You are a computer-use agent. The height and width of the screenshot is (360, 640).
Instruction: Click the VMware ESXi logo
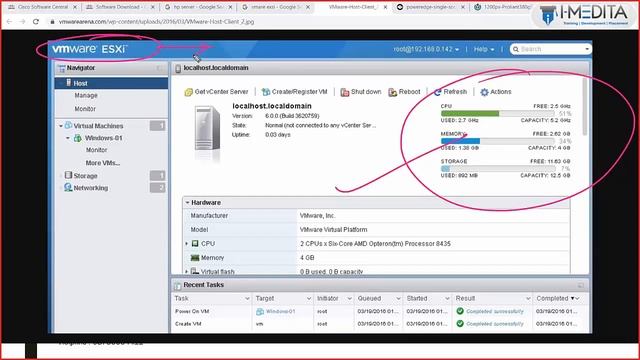(x=89, y=49)
